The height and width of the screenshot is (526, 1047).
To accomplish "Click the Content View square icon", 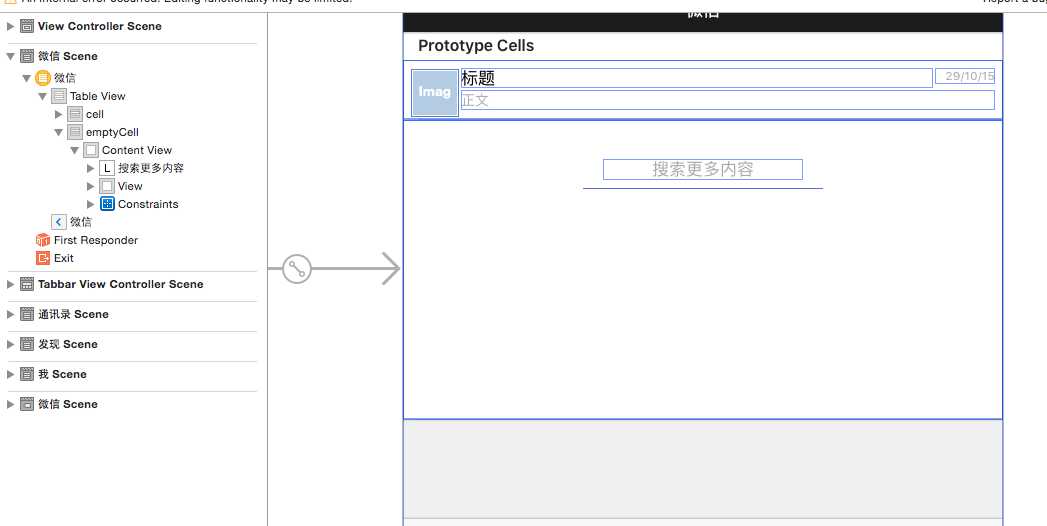I will pos(91,150).
